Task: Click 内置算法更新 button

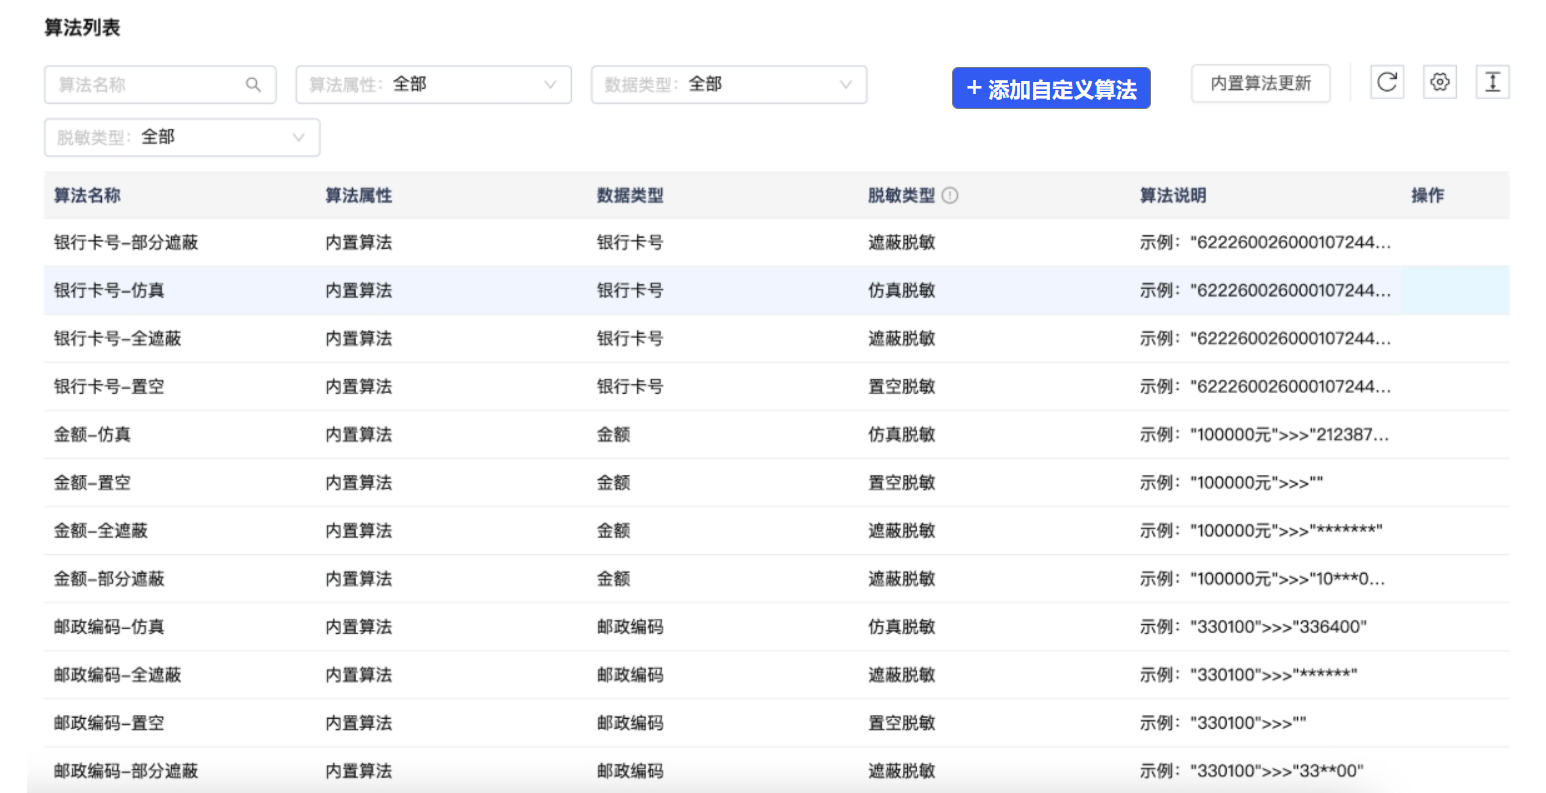Action: [x=1261, y=84]
